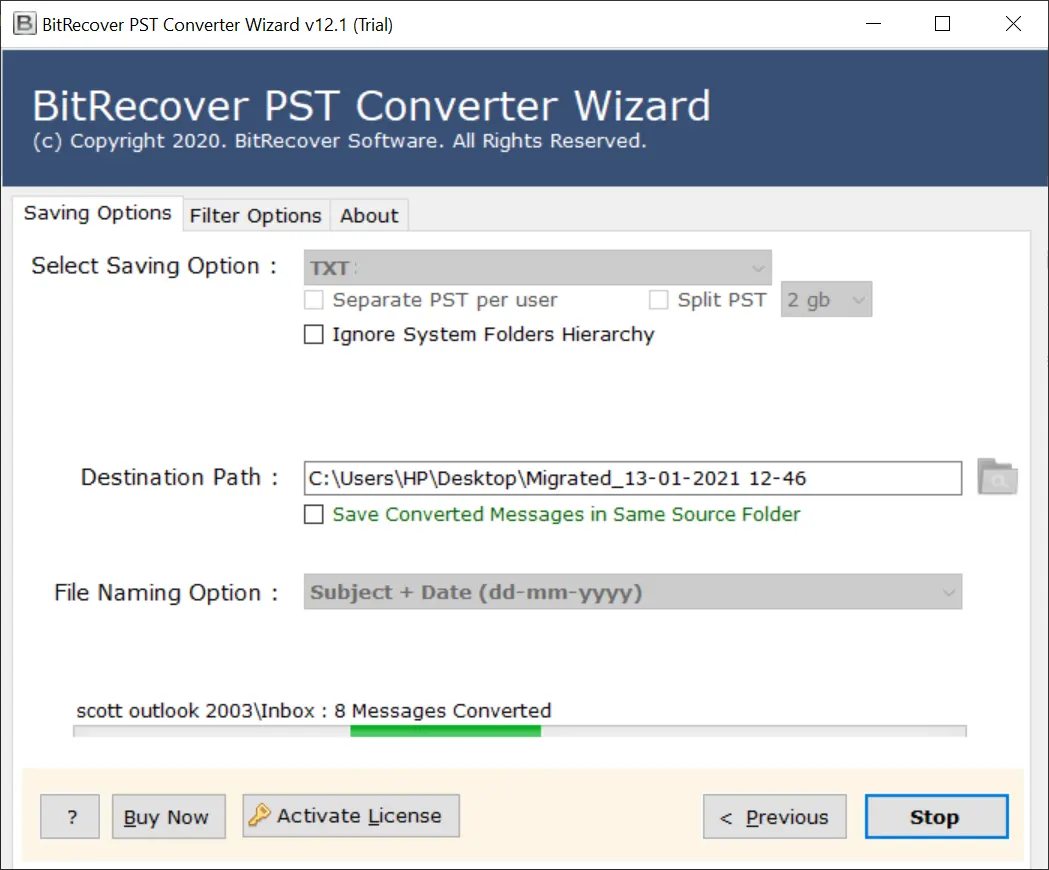Image resolution: width=1049 pixels, height=870 pixels.
Task: Open the Select Saving Option TXT dropdown
Action: [x=537, y=268]
